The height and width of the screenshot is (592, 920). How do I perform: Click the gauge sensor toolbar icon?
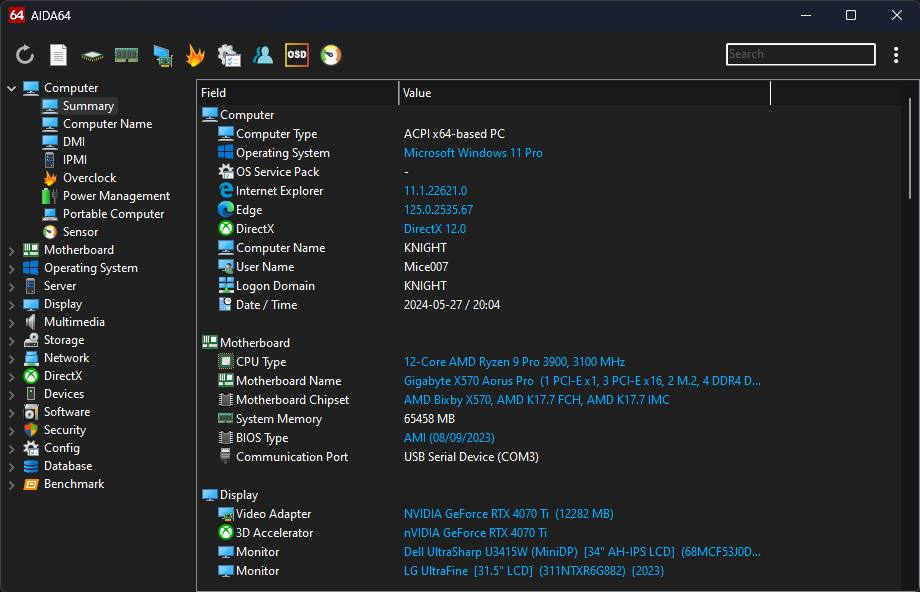(331, 55)
